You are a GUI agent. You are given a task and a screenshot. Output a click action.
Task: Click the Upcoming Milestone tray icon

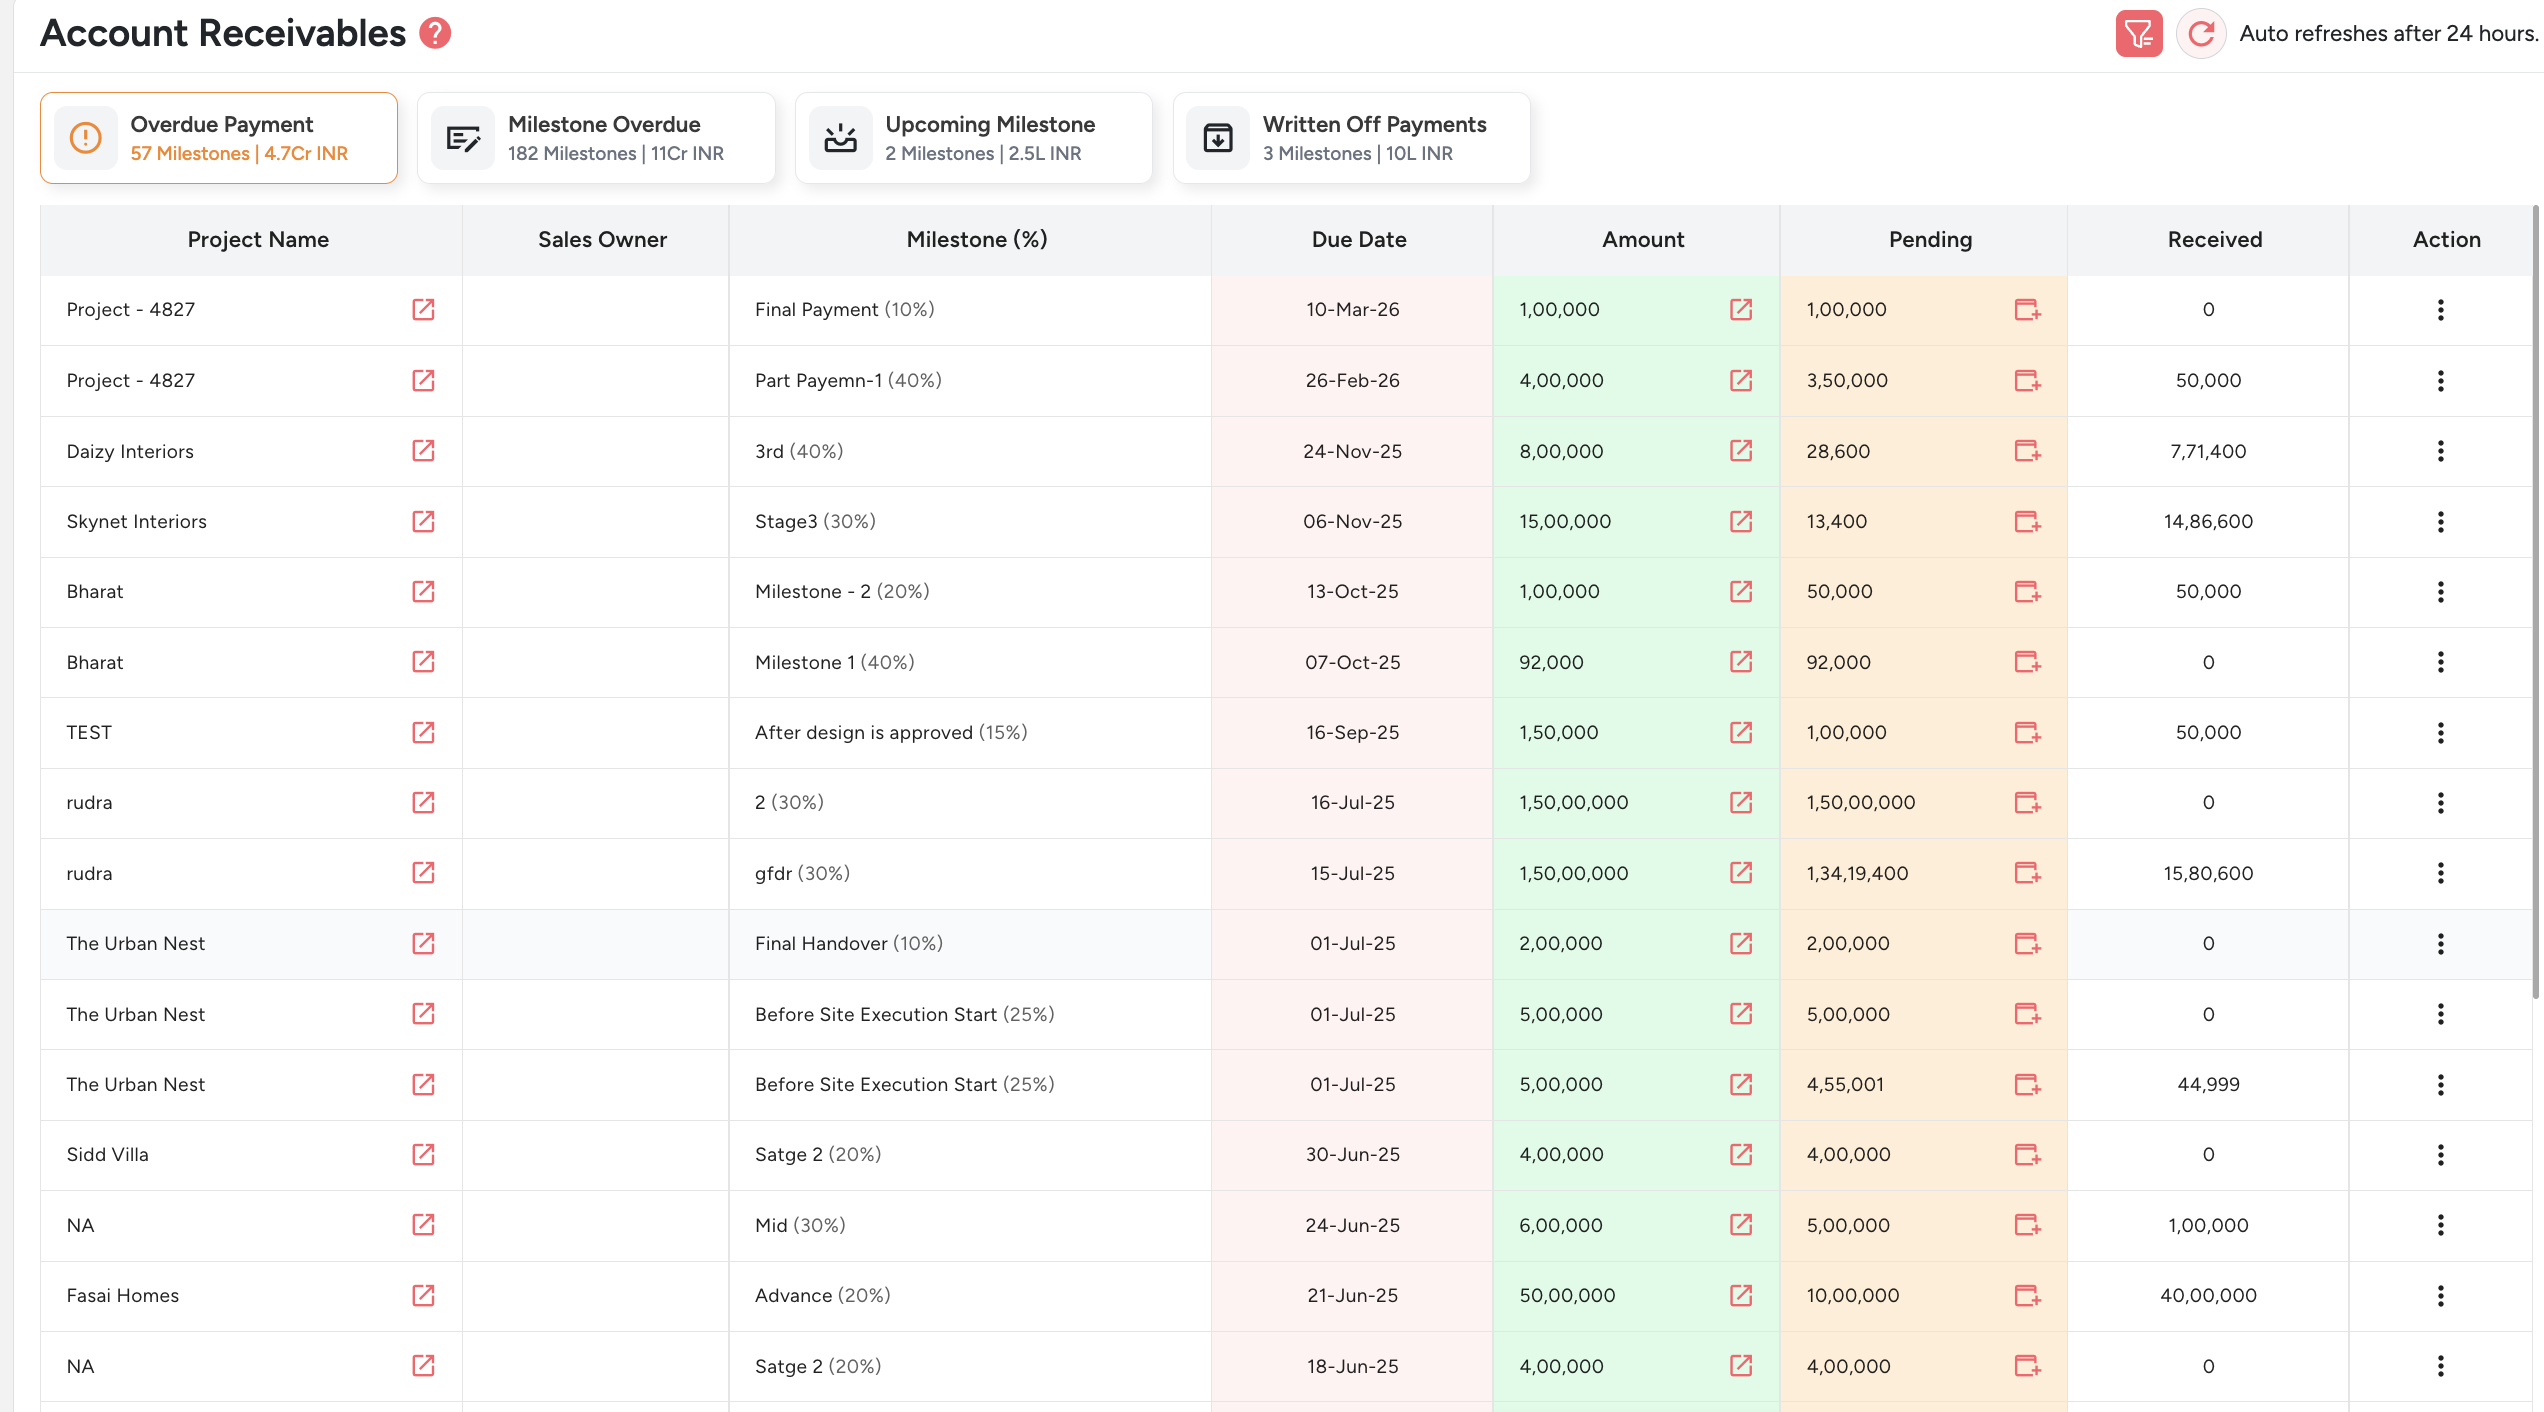841,137
